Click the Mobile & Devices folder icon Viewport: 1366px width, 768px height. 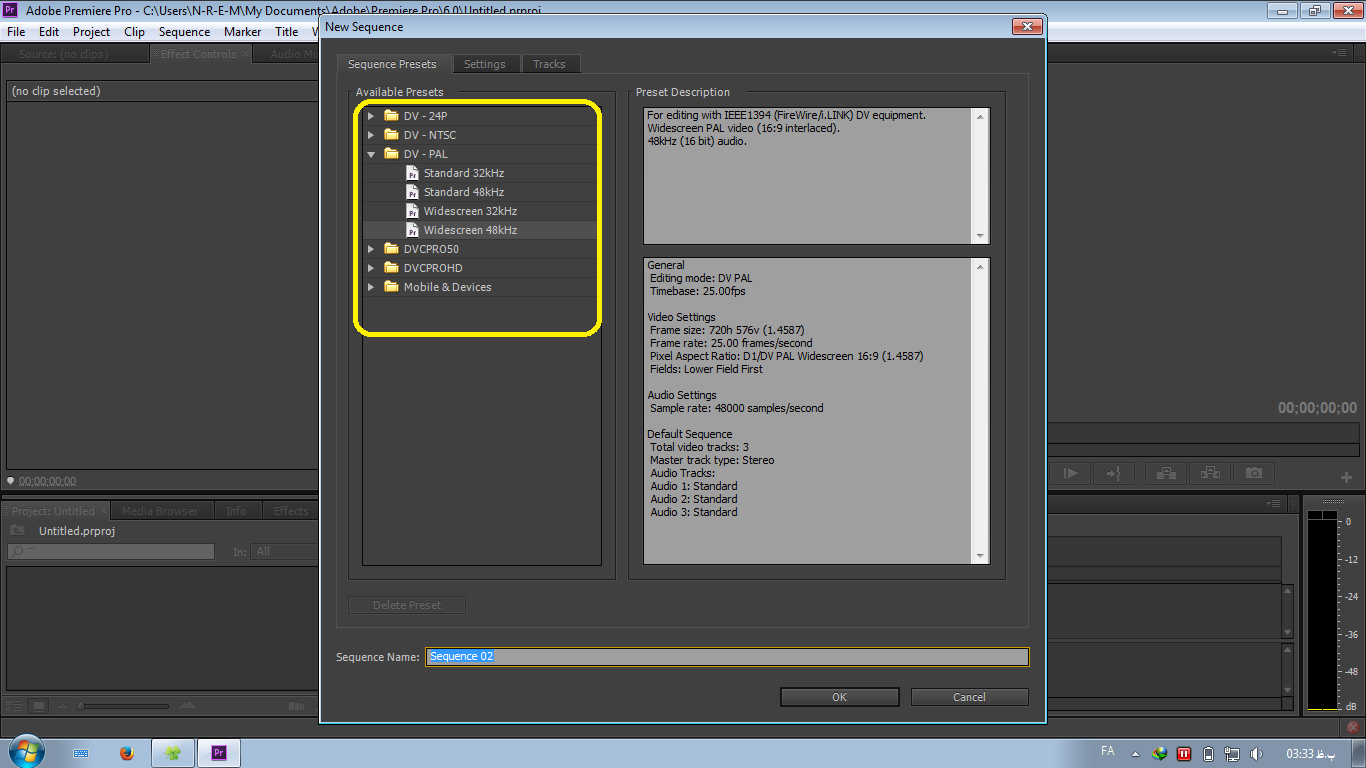pos(391,287)
